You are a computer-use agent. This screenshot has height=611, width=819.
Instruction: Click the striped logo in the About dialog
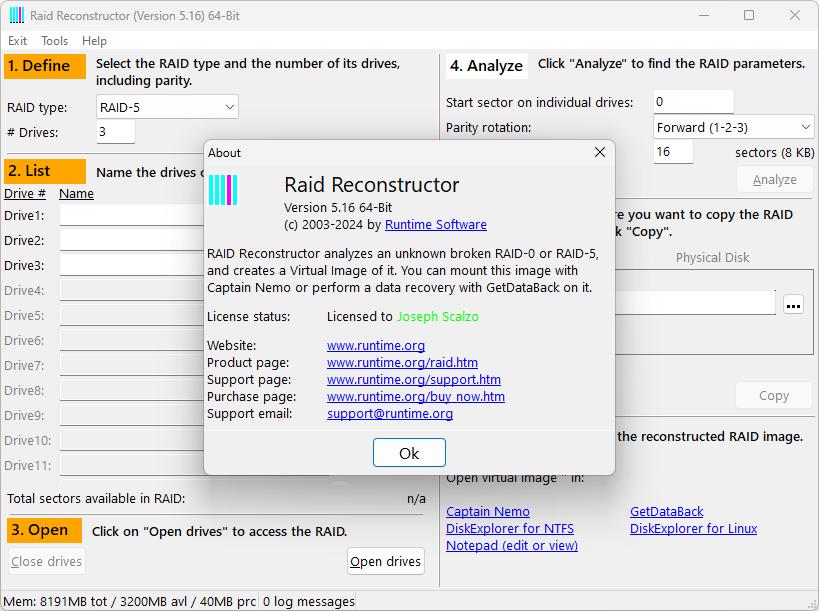[x=223, y=190]
